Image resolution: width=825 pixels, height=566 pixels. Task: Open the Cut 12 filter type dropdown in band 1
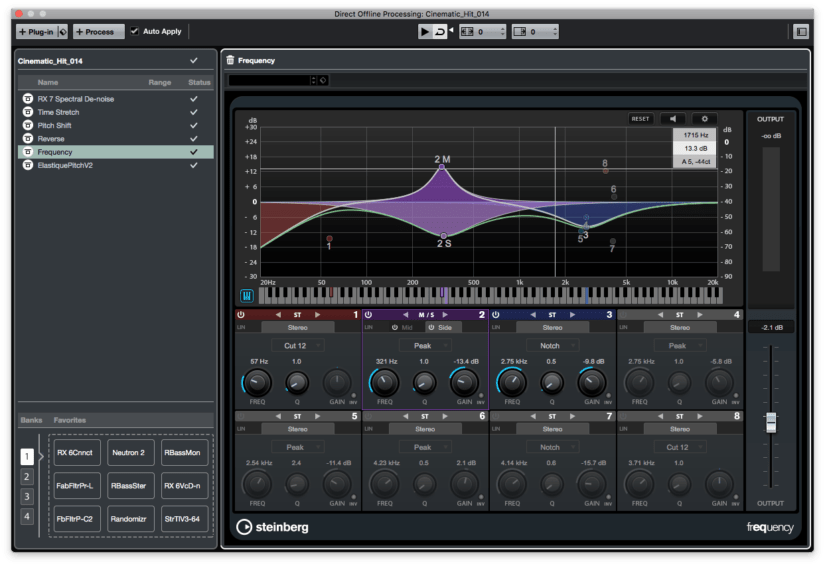(x=297, y=346)
